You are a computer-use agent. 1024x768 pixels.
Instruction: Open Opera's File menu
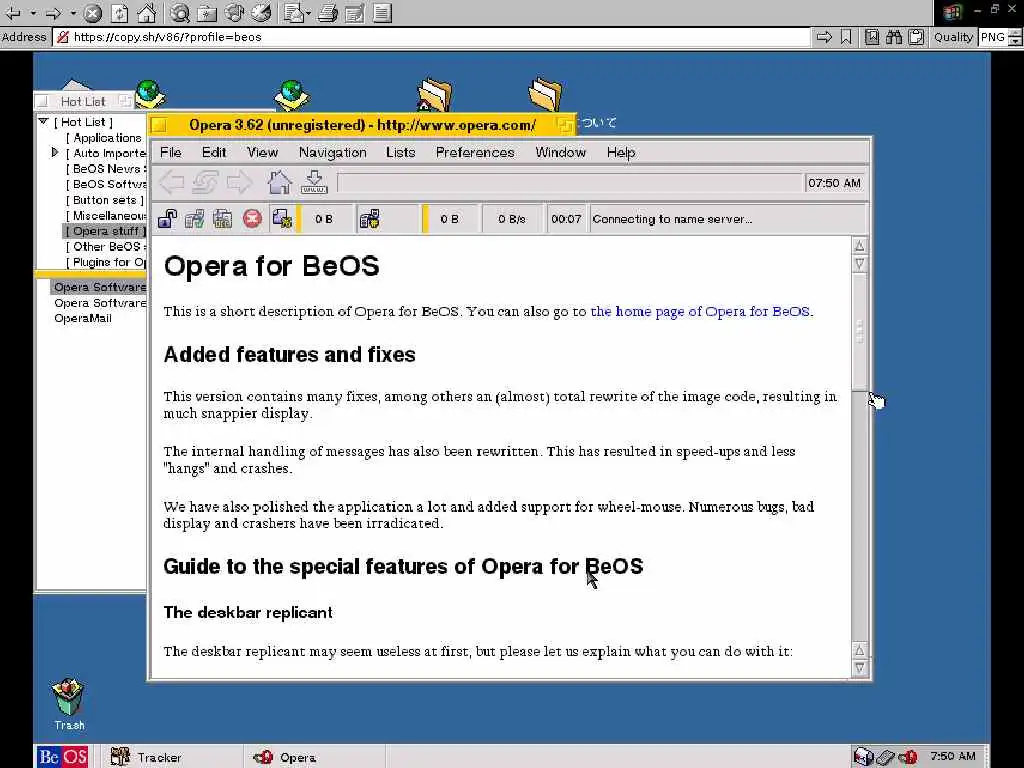pos(170,152)
